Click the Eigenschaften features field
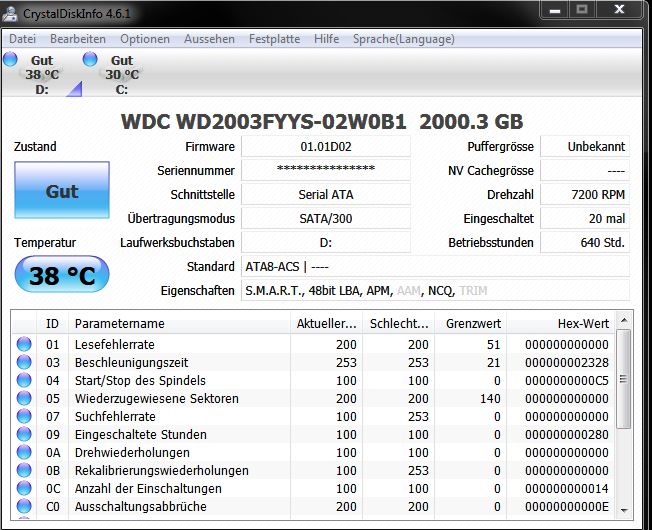This screenshot has width=652, height=530. click(x=435, y=291)
